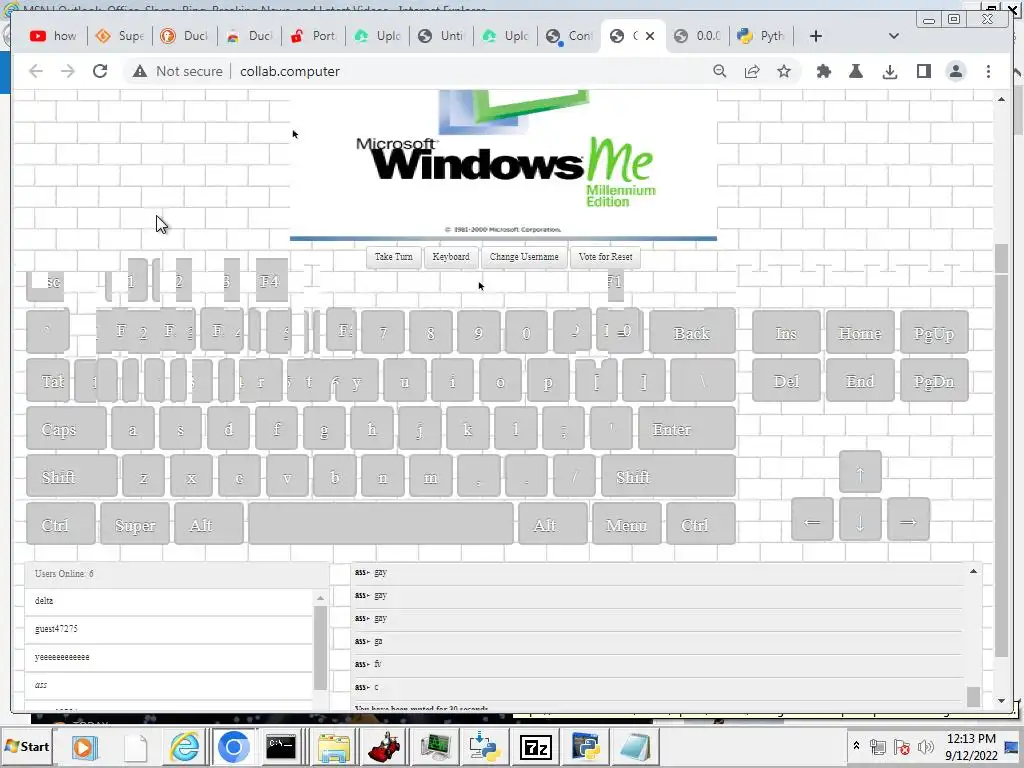Select user 'delta' in users list
Image resolution: width=1024 pixels, height=768 pixels.
click(x=169, y=601)
